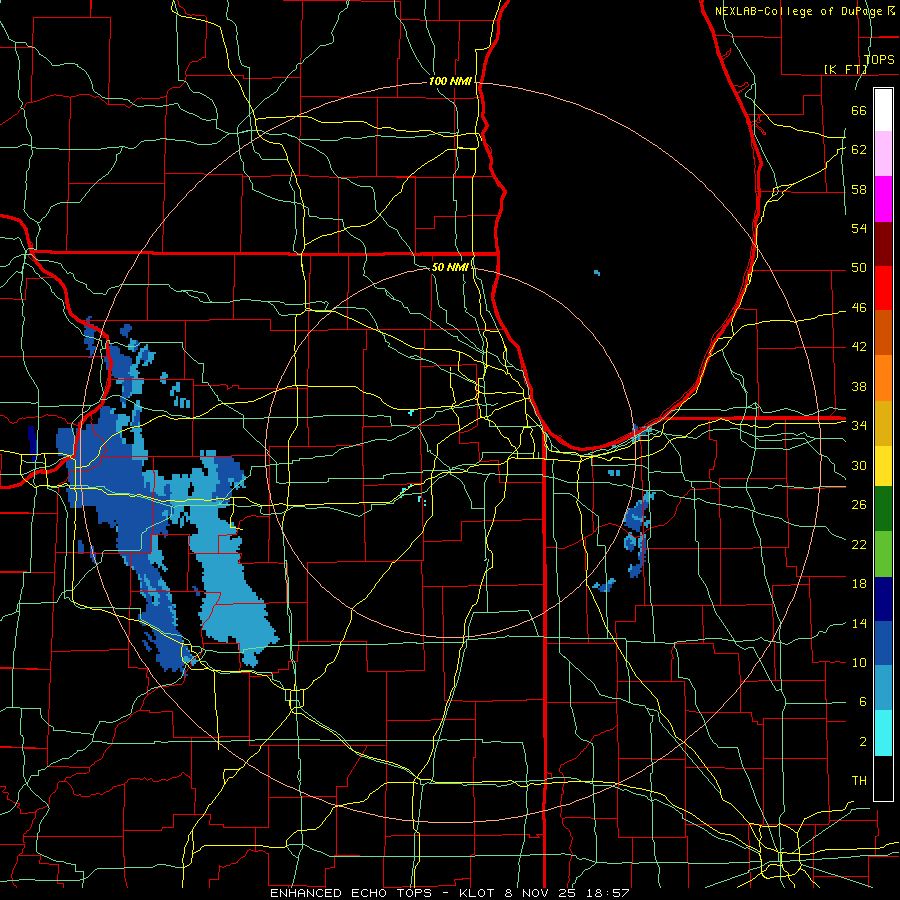This screenshot has height=900, width=900.
Task: Click the navy 22 kft legend swatch
Action: [883, 599]
